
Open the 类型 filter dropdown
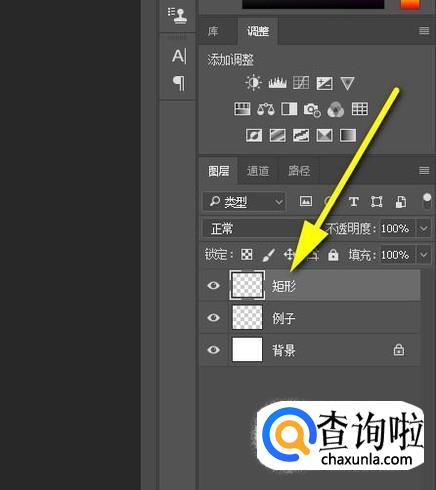click(244, 201)
